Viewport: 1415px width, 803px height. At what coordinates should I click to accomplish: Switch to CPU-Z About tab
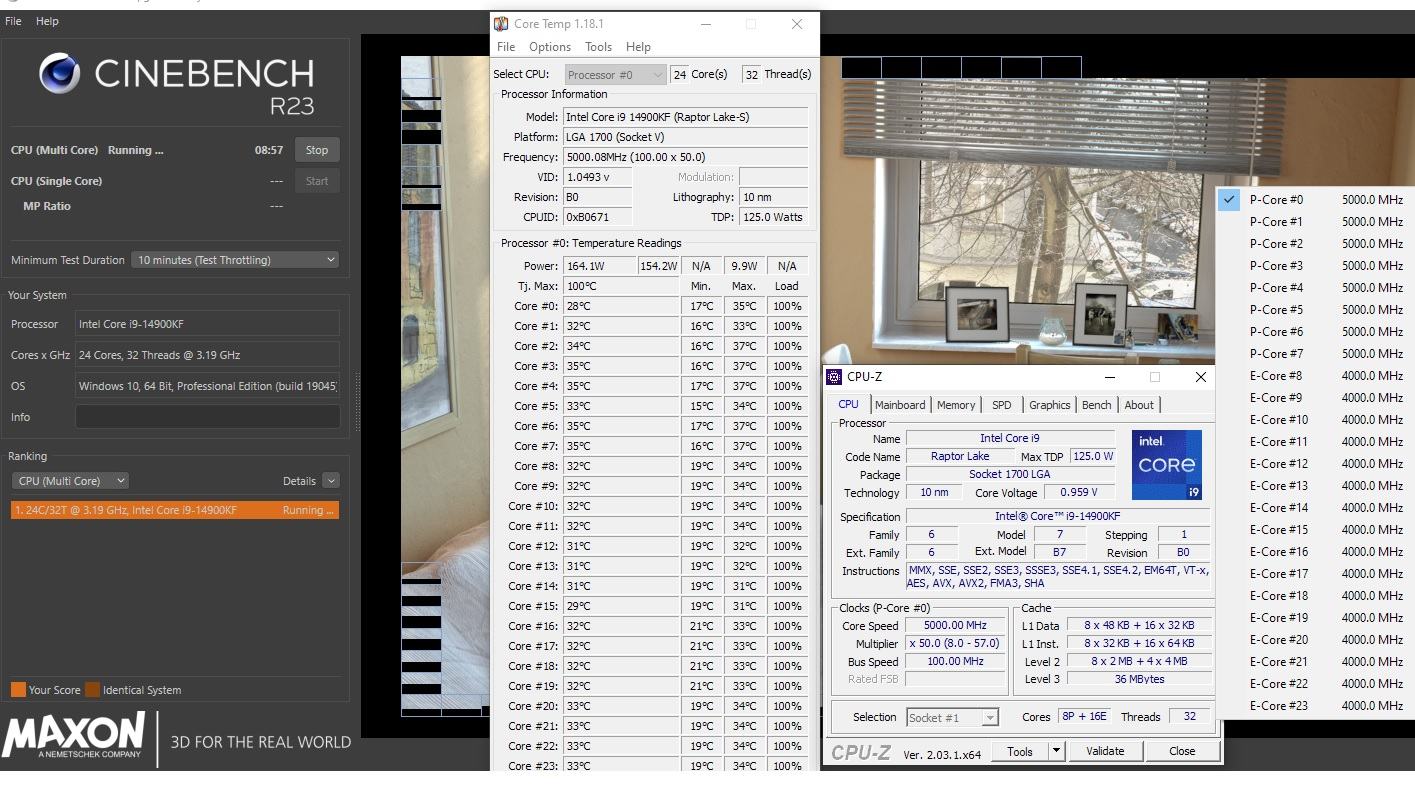pos(1139,405)
